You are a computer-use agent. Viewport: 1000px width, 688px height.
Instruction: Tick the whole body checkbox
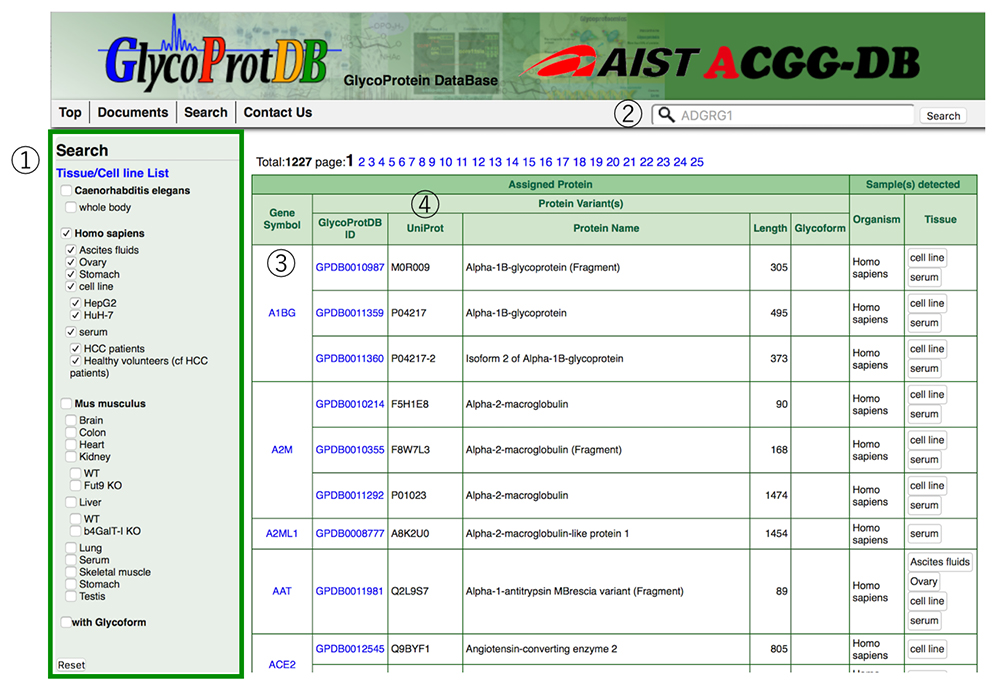coord(71,207)
